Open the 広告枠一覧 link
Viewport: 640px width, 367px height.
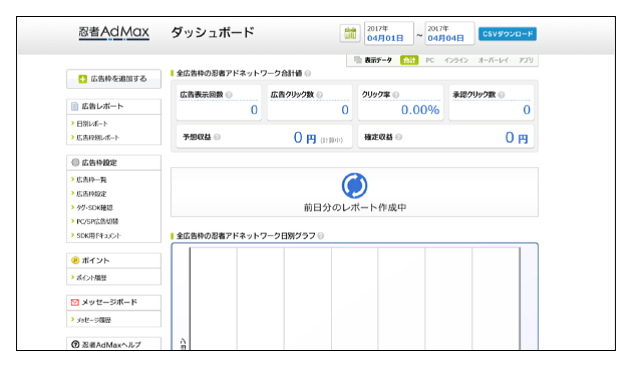coord(91,180)
